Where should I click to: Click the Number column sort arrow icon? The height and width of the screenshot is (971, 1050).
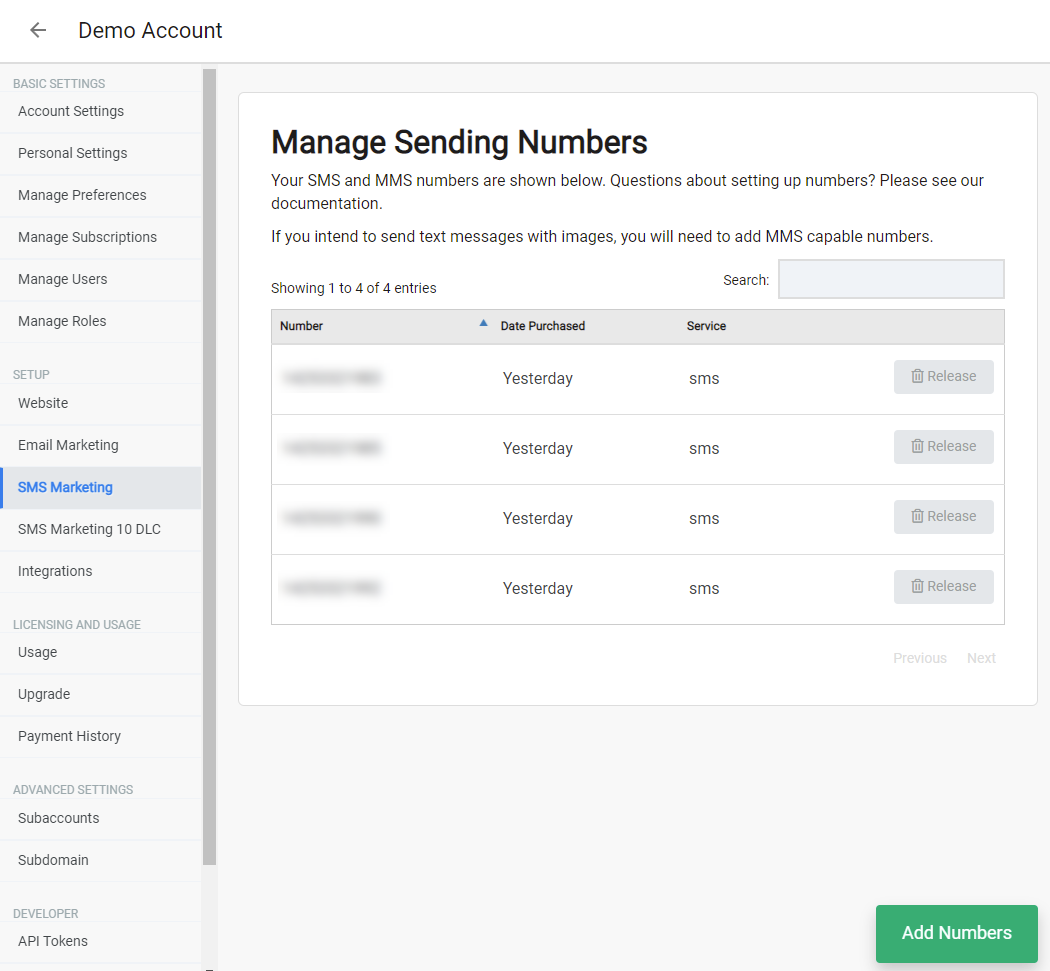483,323
